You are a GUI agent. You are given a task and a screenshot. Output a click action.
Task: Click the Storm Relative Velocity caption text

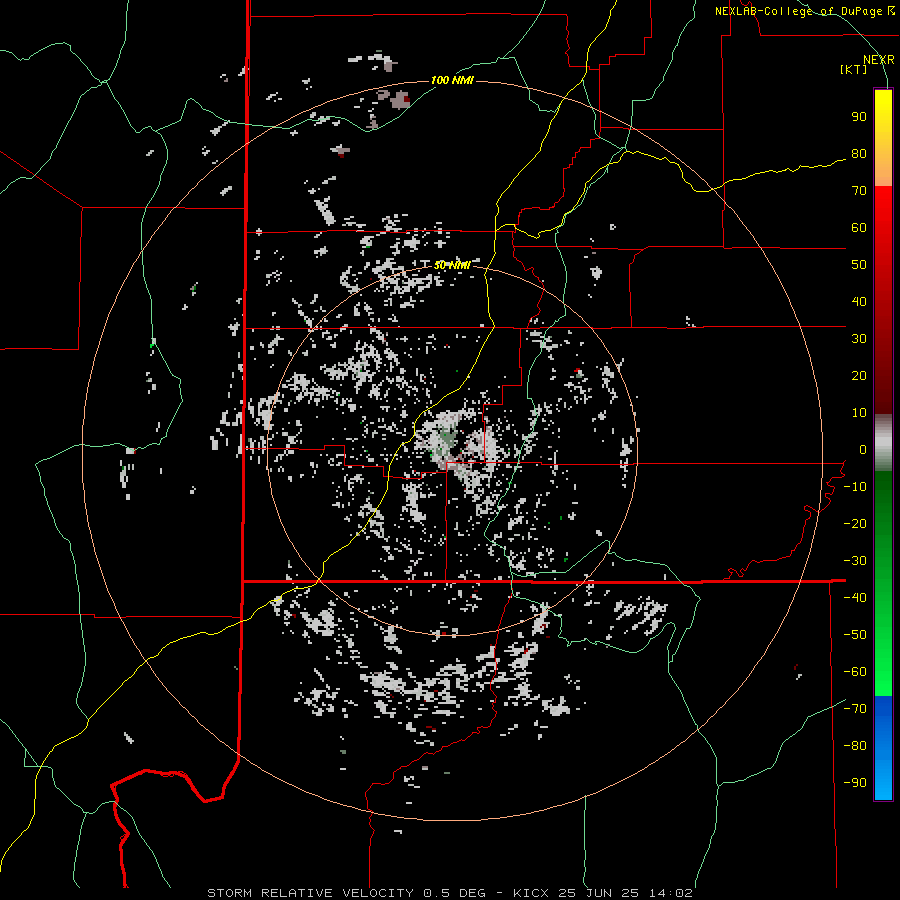449,893
